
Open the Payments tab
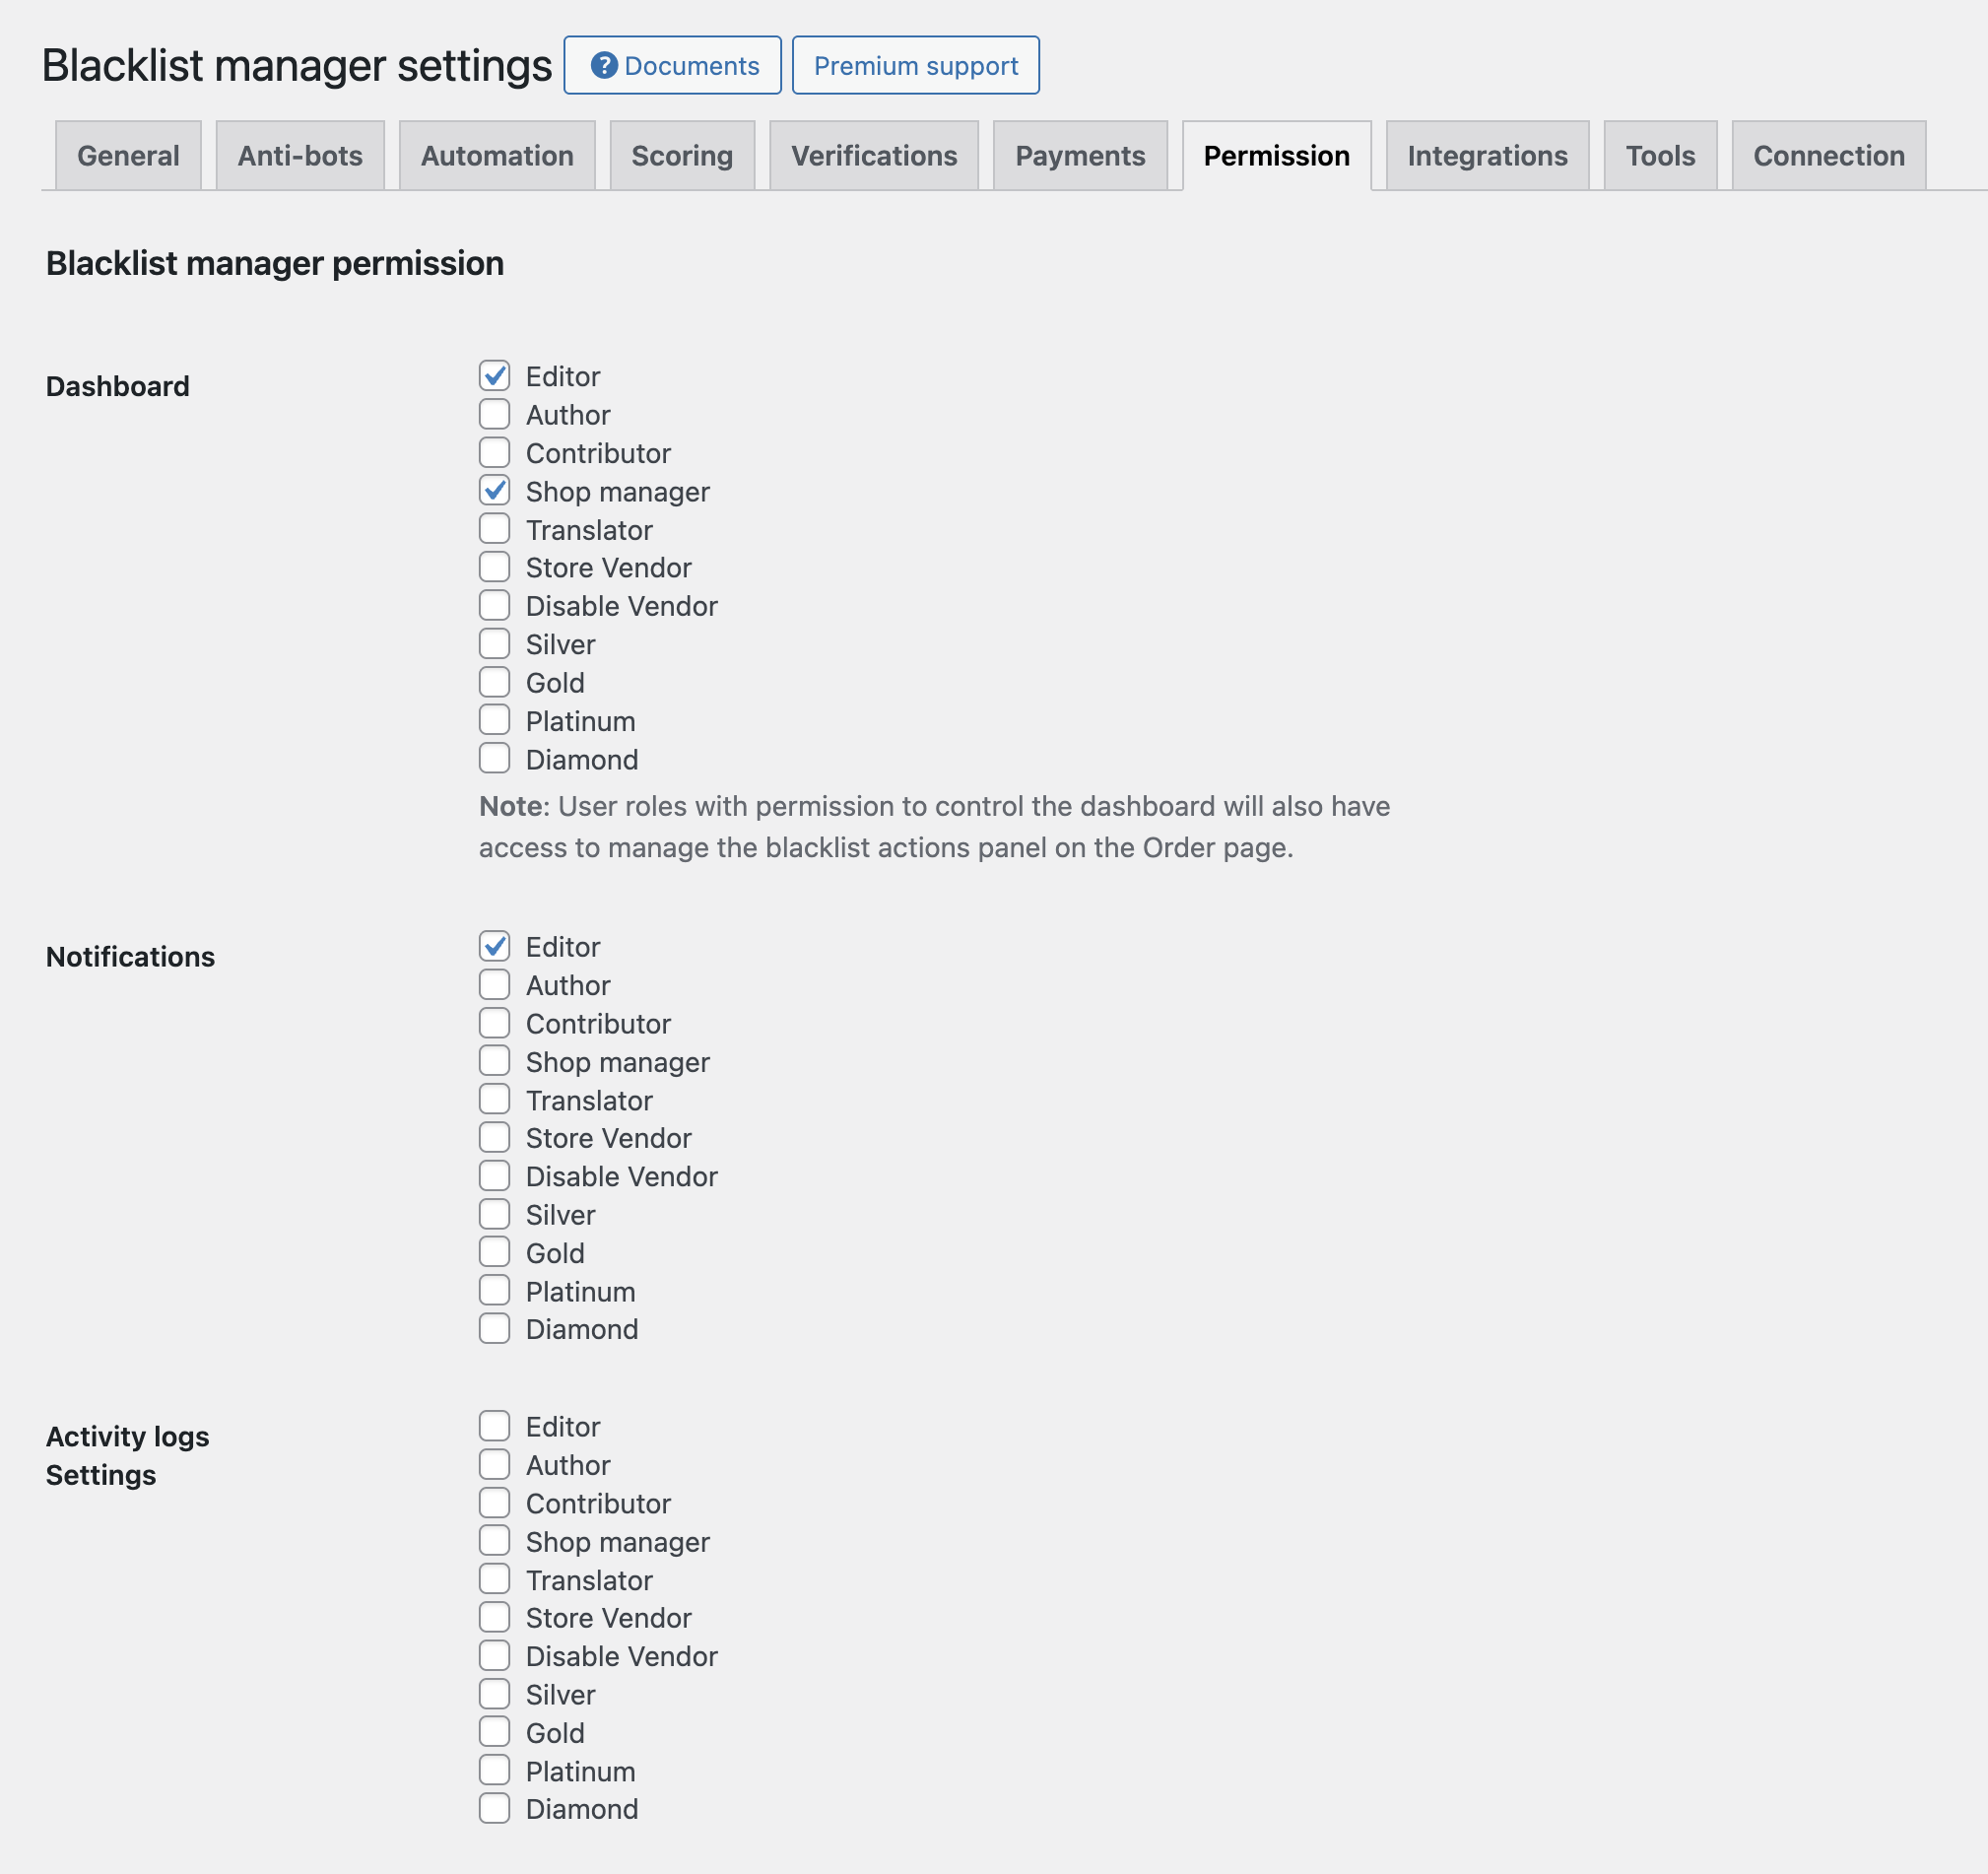click(1080, 156)
